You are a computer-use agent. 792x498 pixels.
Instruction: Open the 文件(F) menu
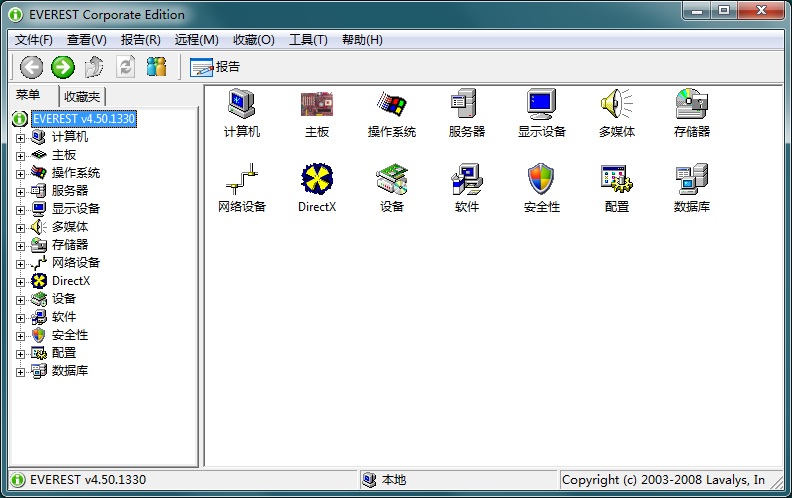point(33,40)
